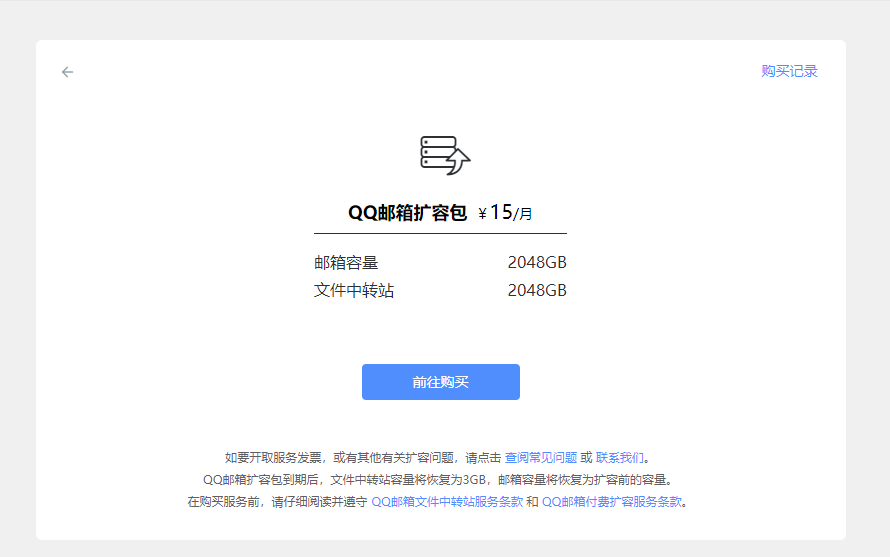Click the storage expansion server icon
Image resolution: width=890 pixels, height=557 pixels.
coord(444,155)
